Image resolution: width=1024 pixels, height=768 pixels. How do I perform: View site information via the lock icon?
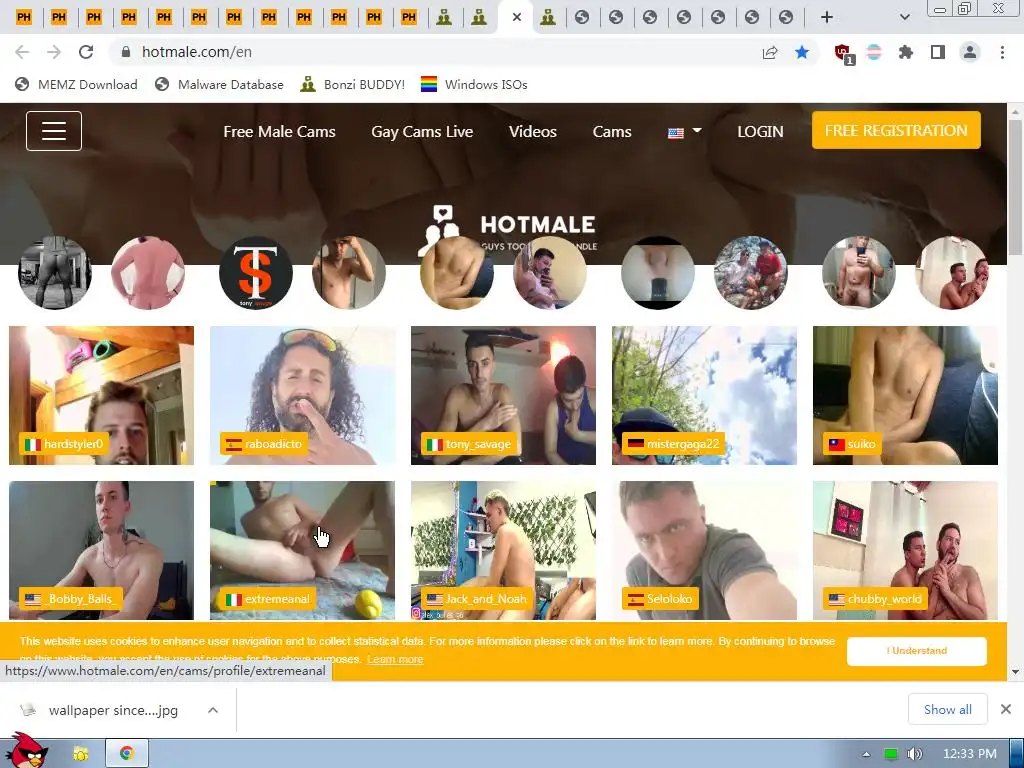[126, 52]
